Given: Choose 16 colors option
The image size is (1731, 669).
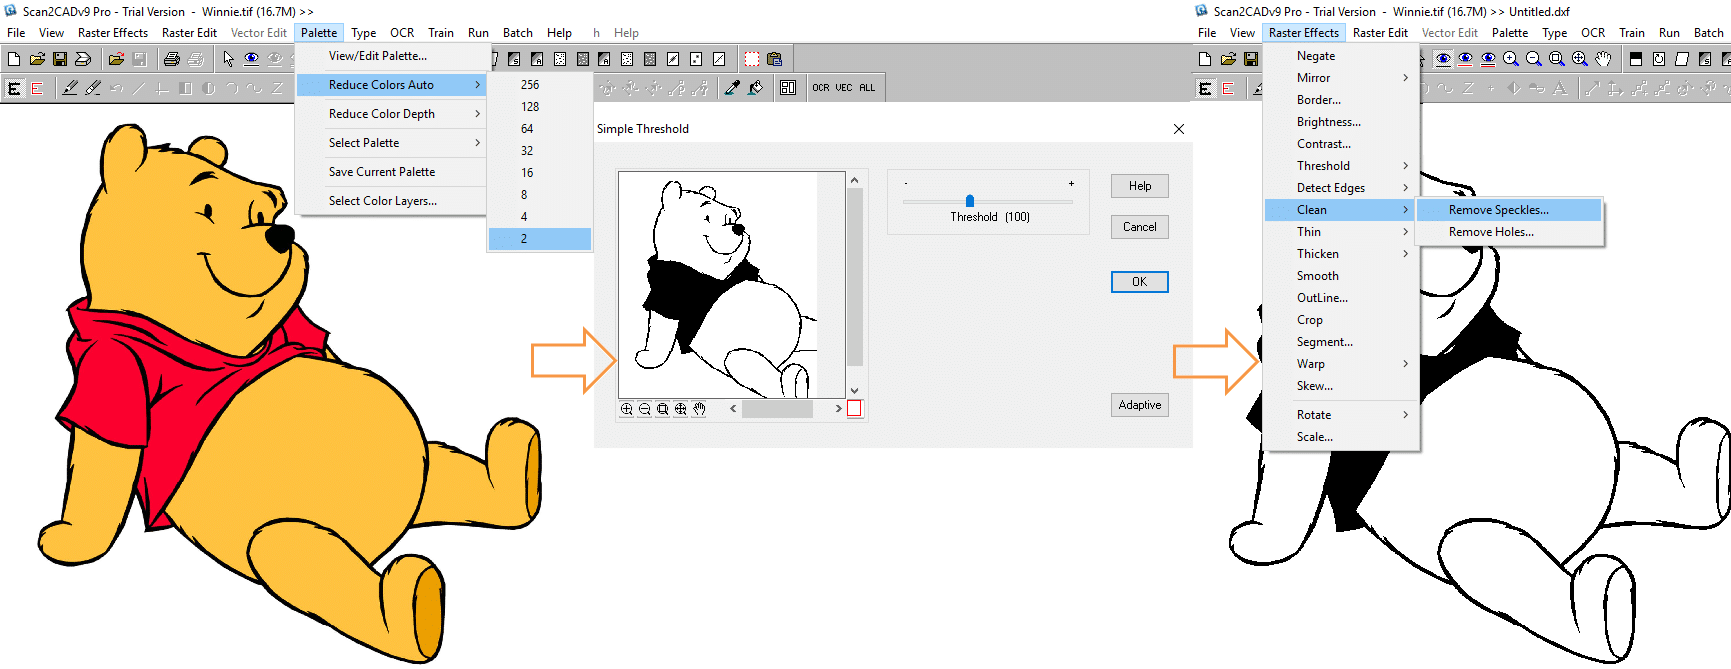Looking at the screenshot, I should pyautogui.click(x=540, y=173).
